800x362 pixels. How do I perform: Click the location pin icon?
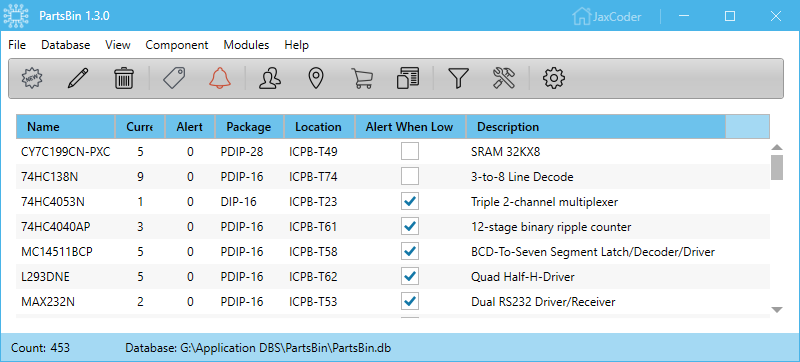tap(316, 79)
